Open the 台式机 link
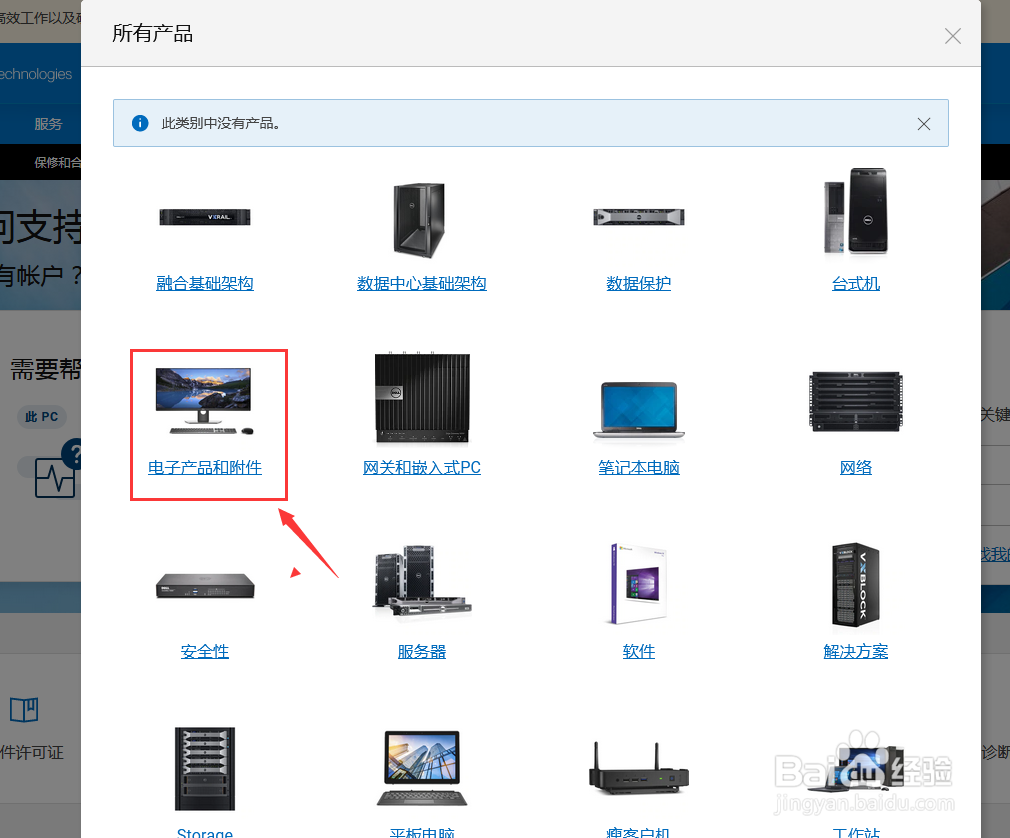 (x=855, y=283)
